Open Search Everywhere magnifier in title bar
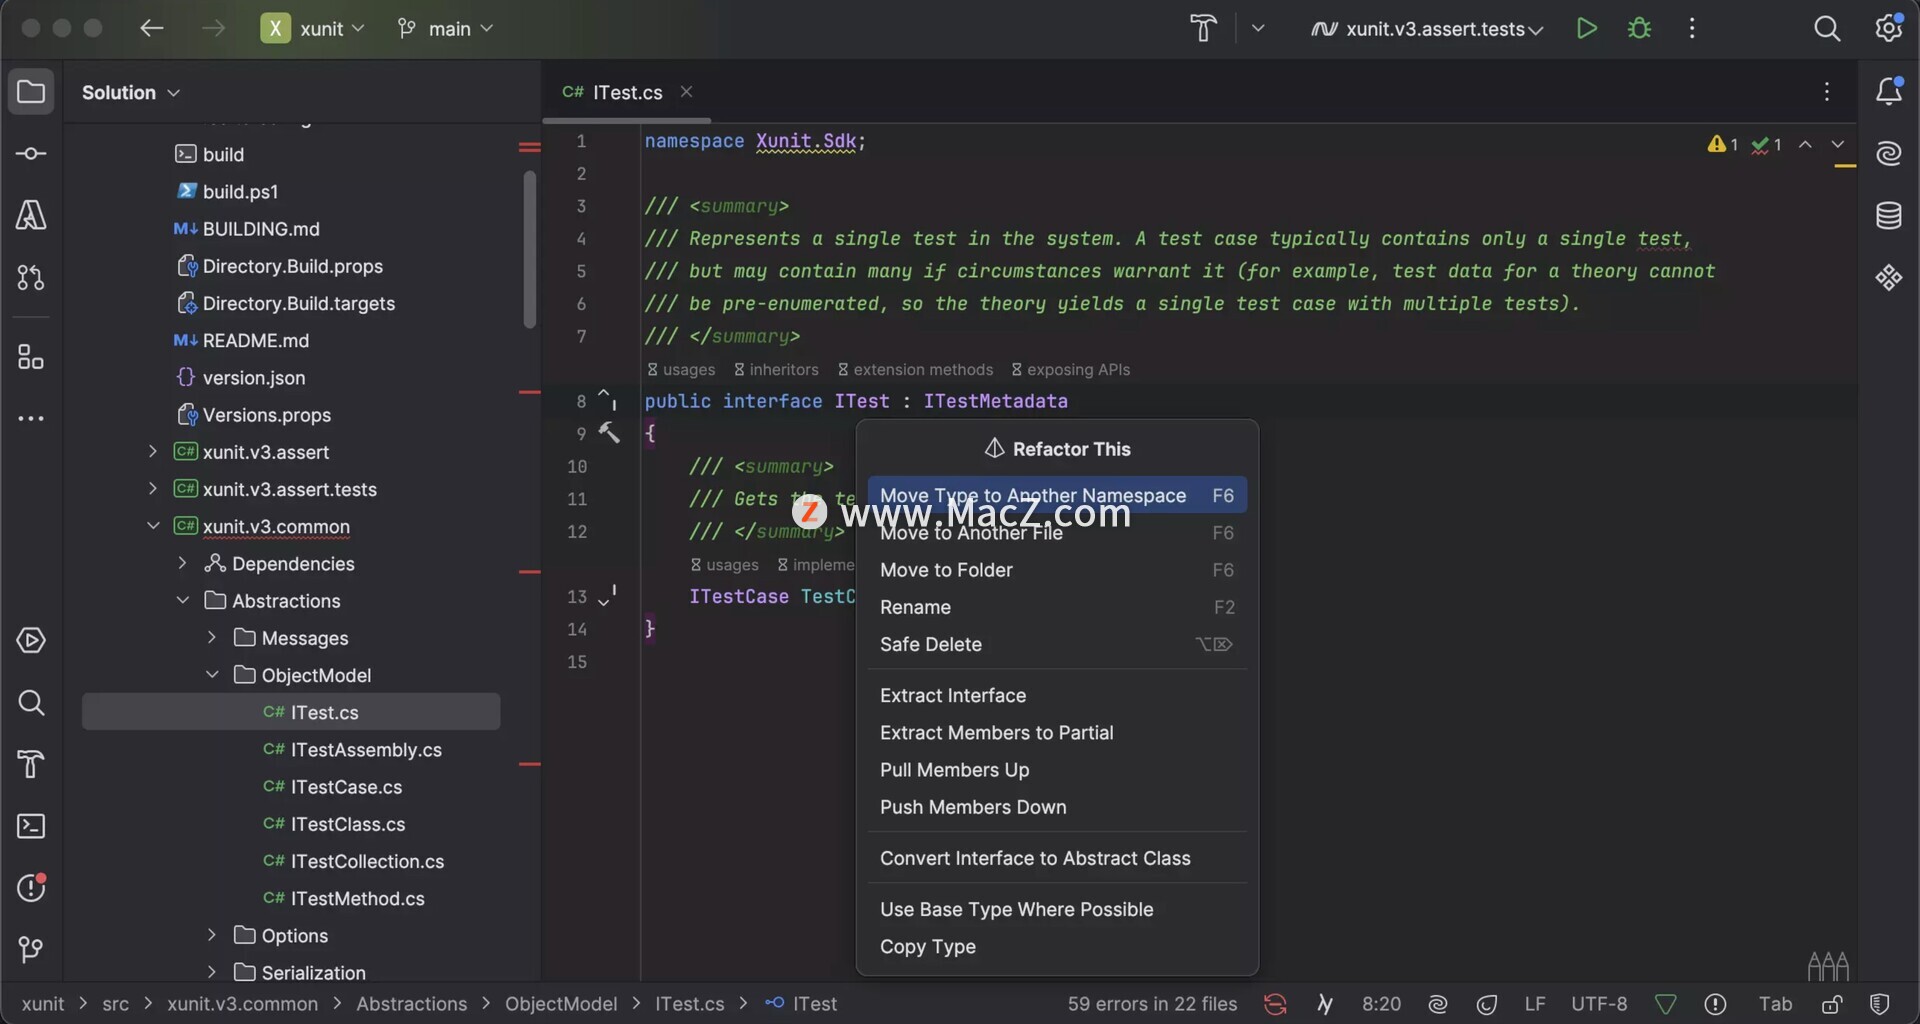 1826,28
